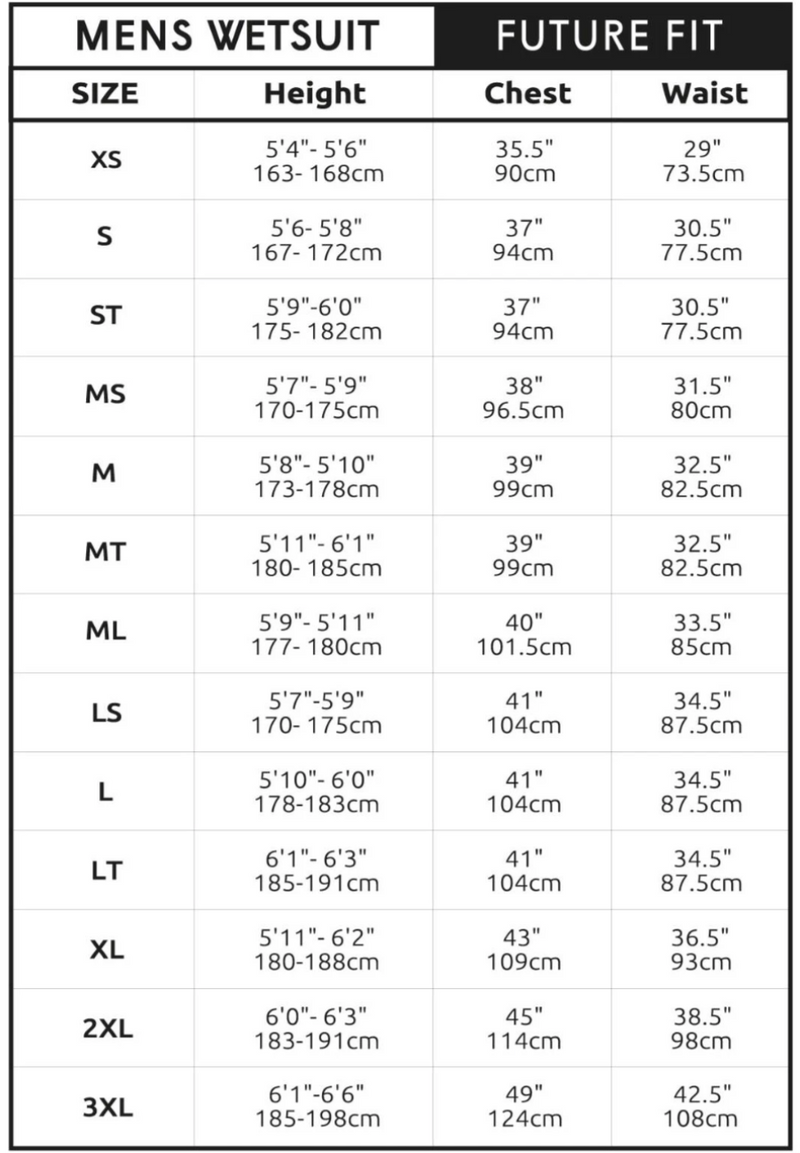Click the MT size row label

(x=105, y=552)
